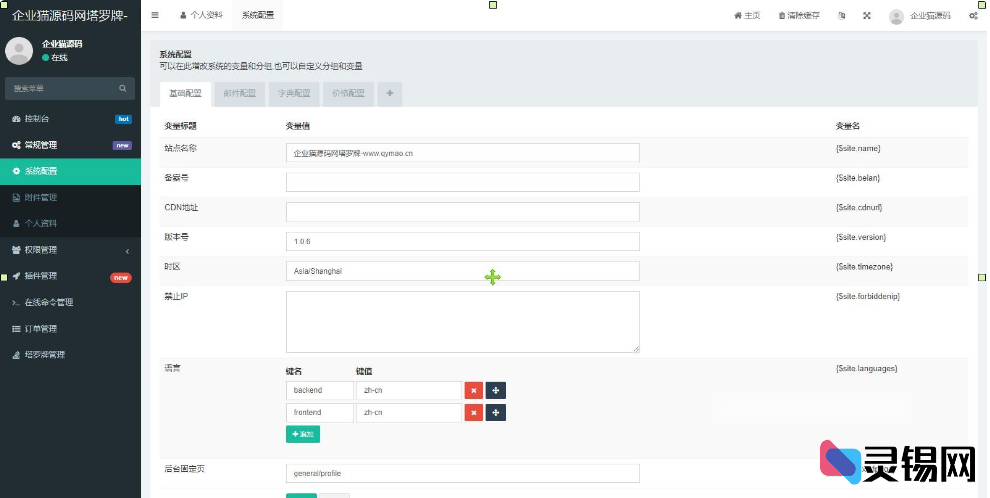Open 个人资料 in the sidebar submenu

(x=70, y=223)
